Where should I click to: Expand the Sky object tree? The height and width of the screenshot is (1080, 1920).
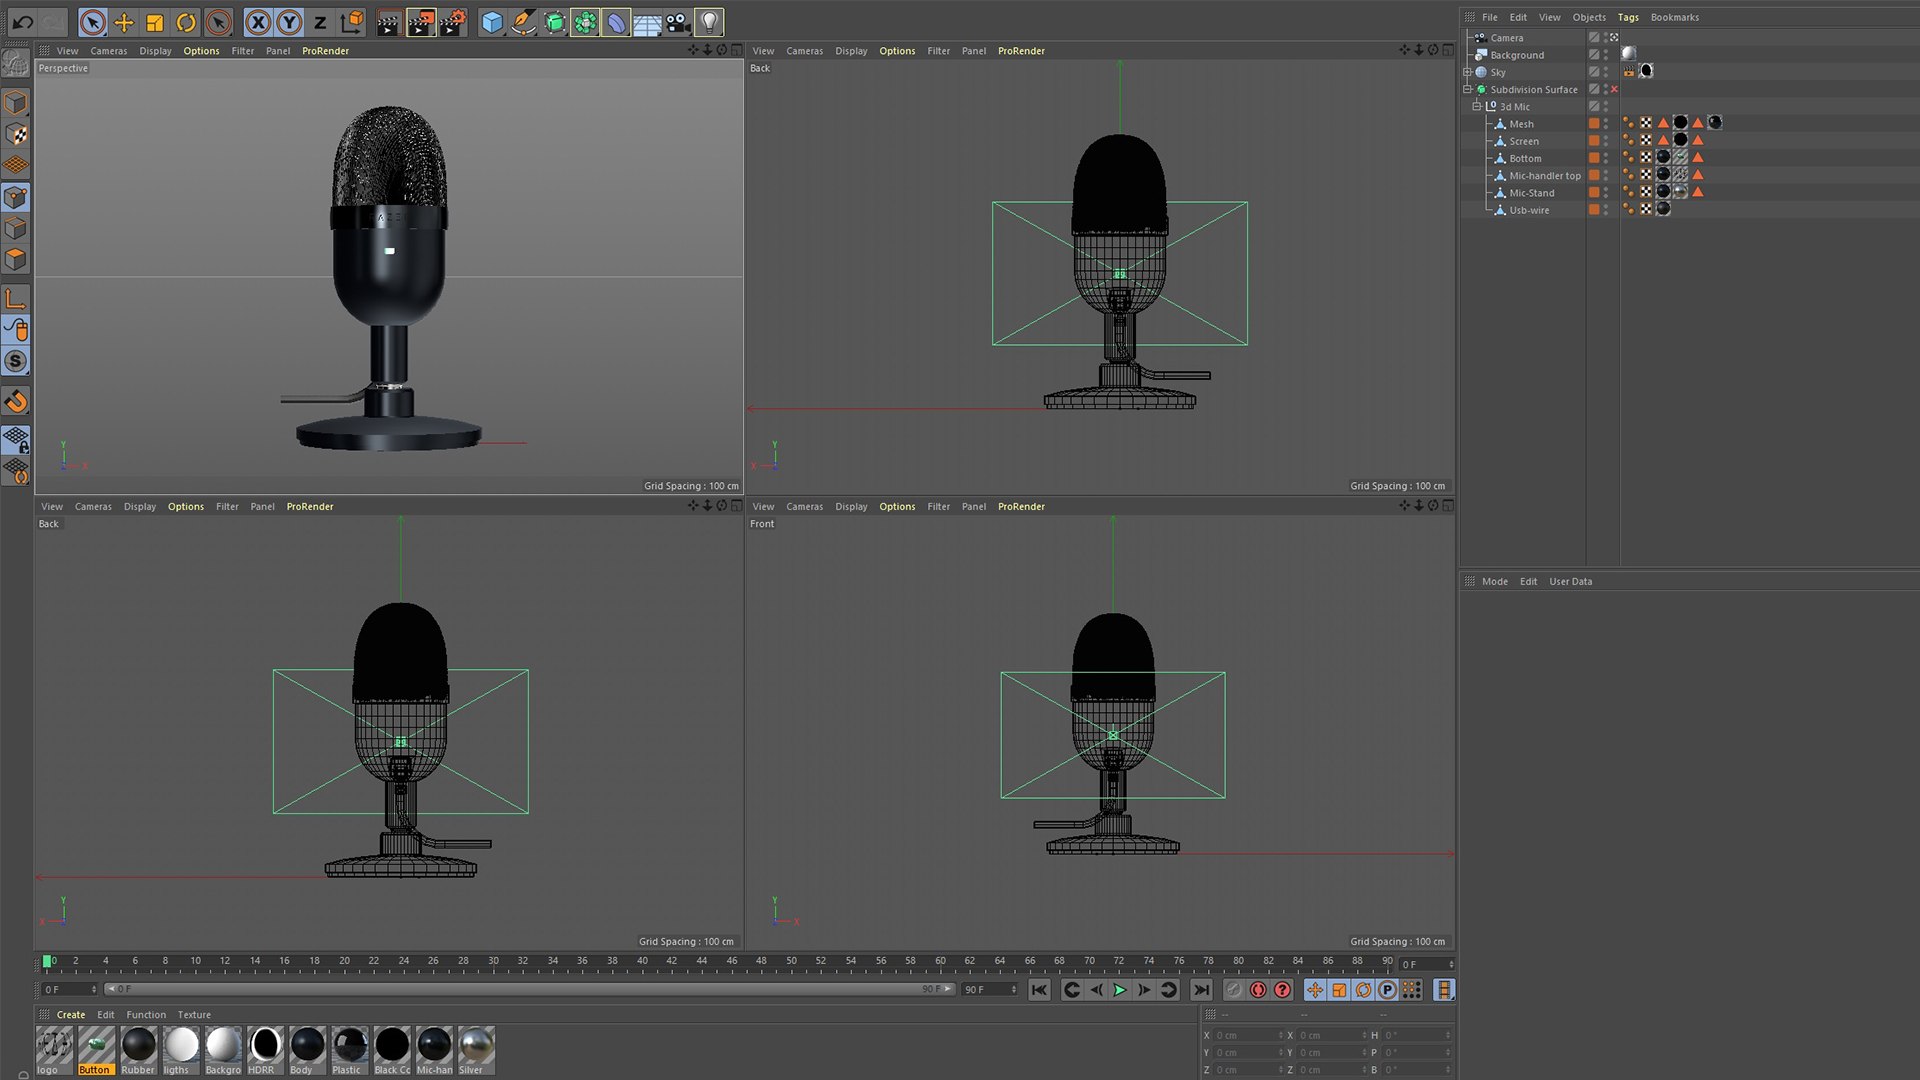pyautogui.click(x=1467, y=72)
